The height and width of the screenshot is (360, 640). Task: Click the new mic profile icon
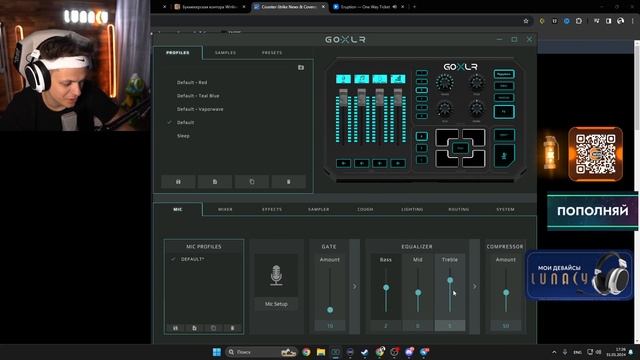click(x=194, y=328)
